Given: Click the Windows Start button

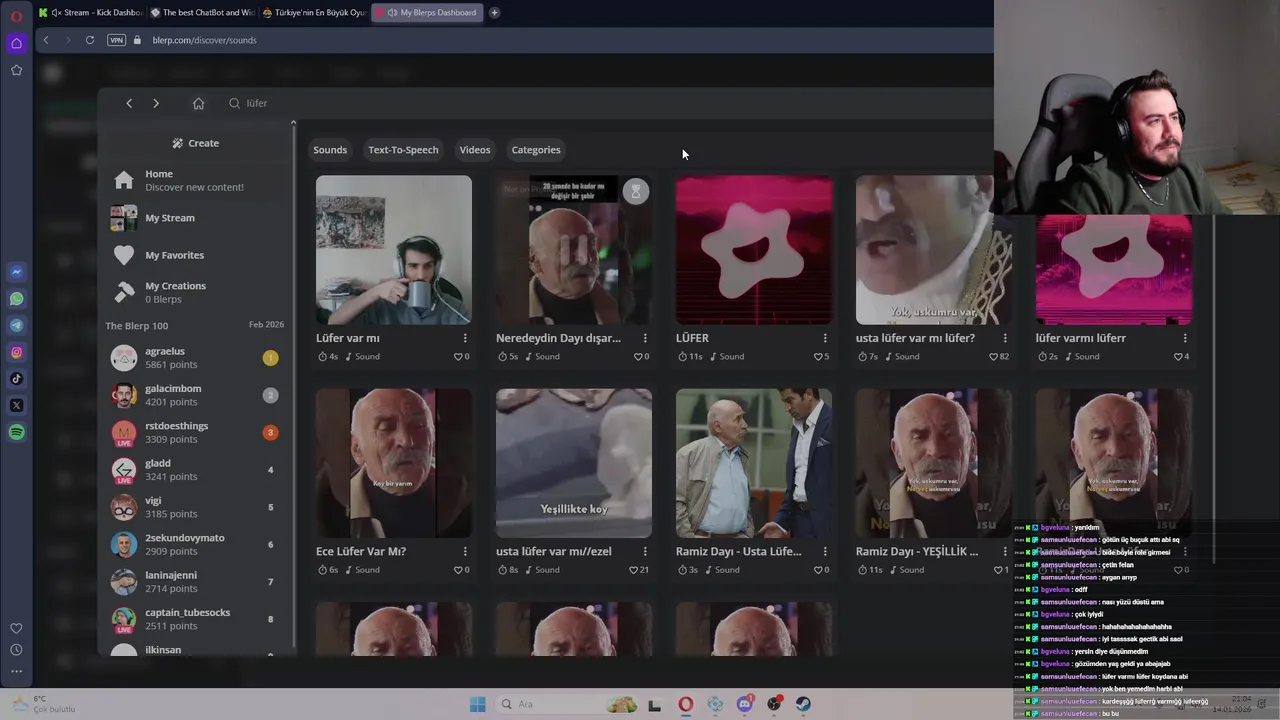Looking at the screenshot, I should 477,705.
